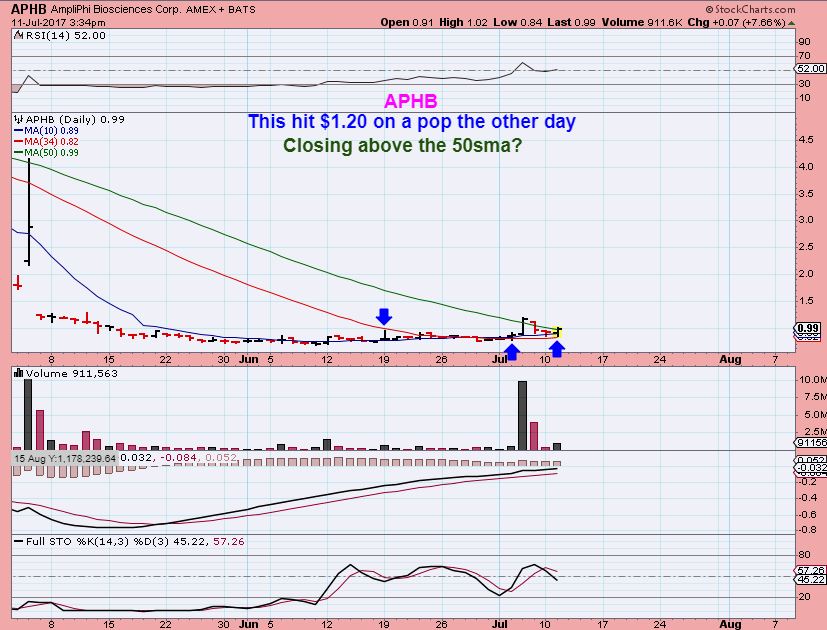The height and width of the screenshot is (630, 827).
Task: Click the MACD value 0.032
Action: click(137, 457)
